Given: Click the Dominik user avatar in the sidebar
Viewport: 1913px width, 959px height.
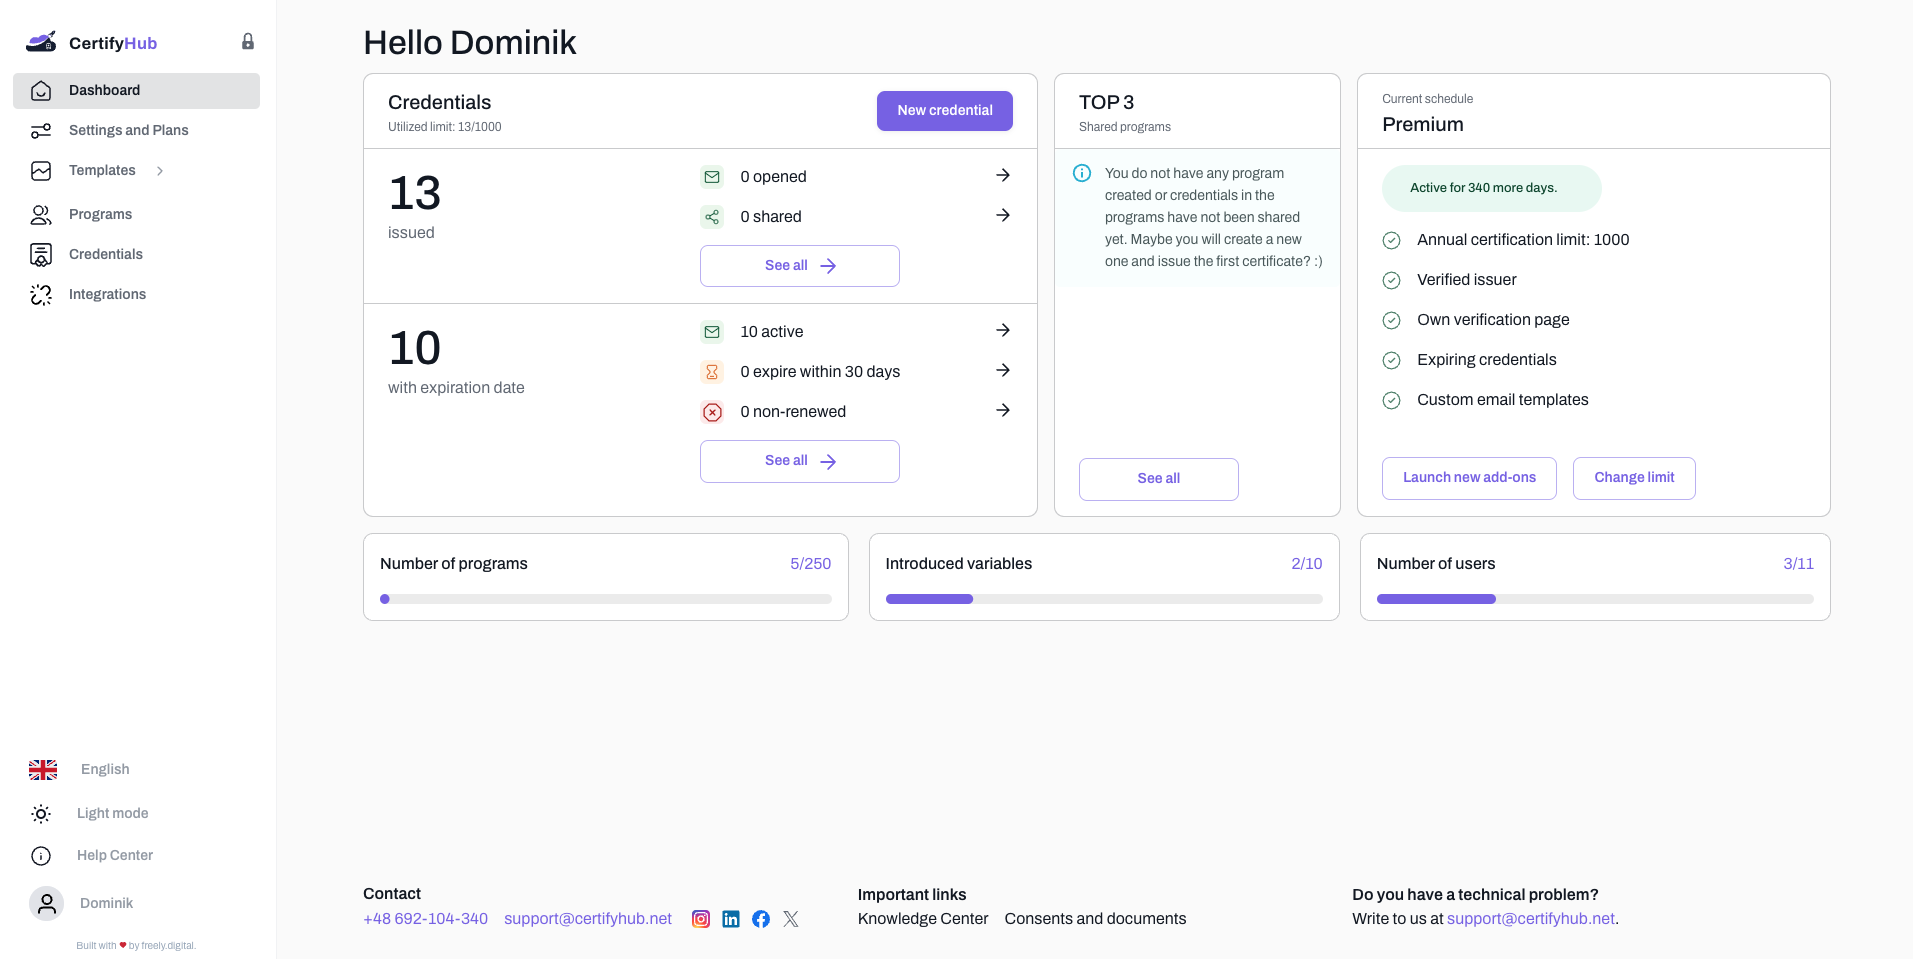Looking at the screenshot, I should click(x=46, y=903).
